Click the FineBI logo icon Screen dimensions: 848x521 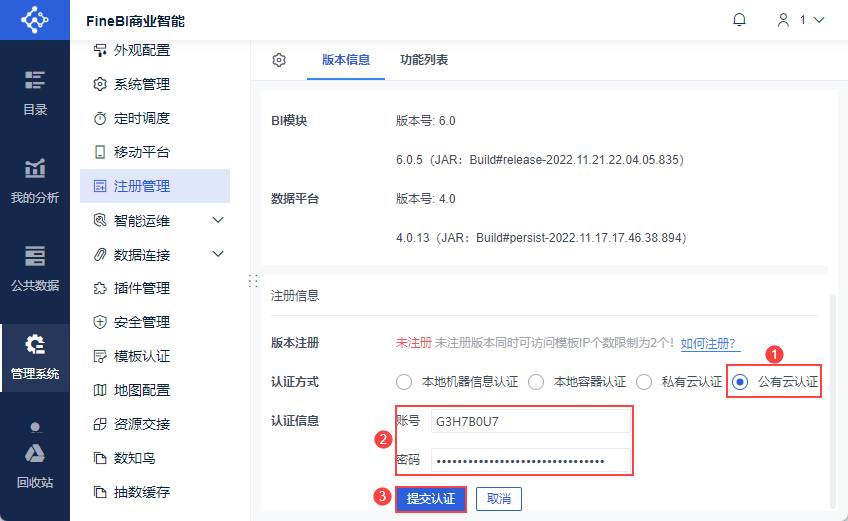[35, 20]
